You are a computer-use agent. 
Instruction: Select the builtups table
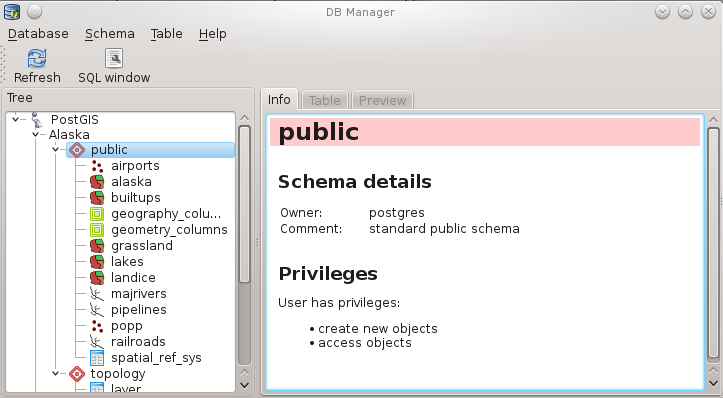136,198
